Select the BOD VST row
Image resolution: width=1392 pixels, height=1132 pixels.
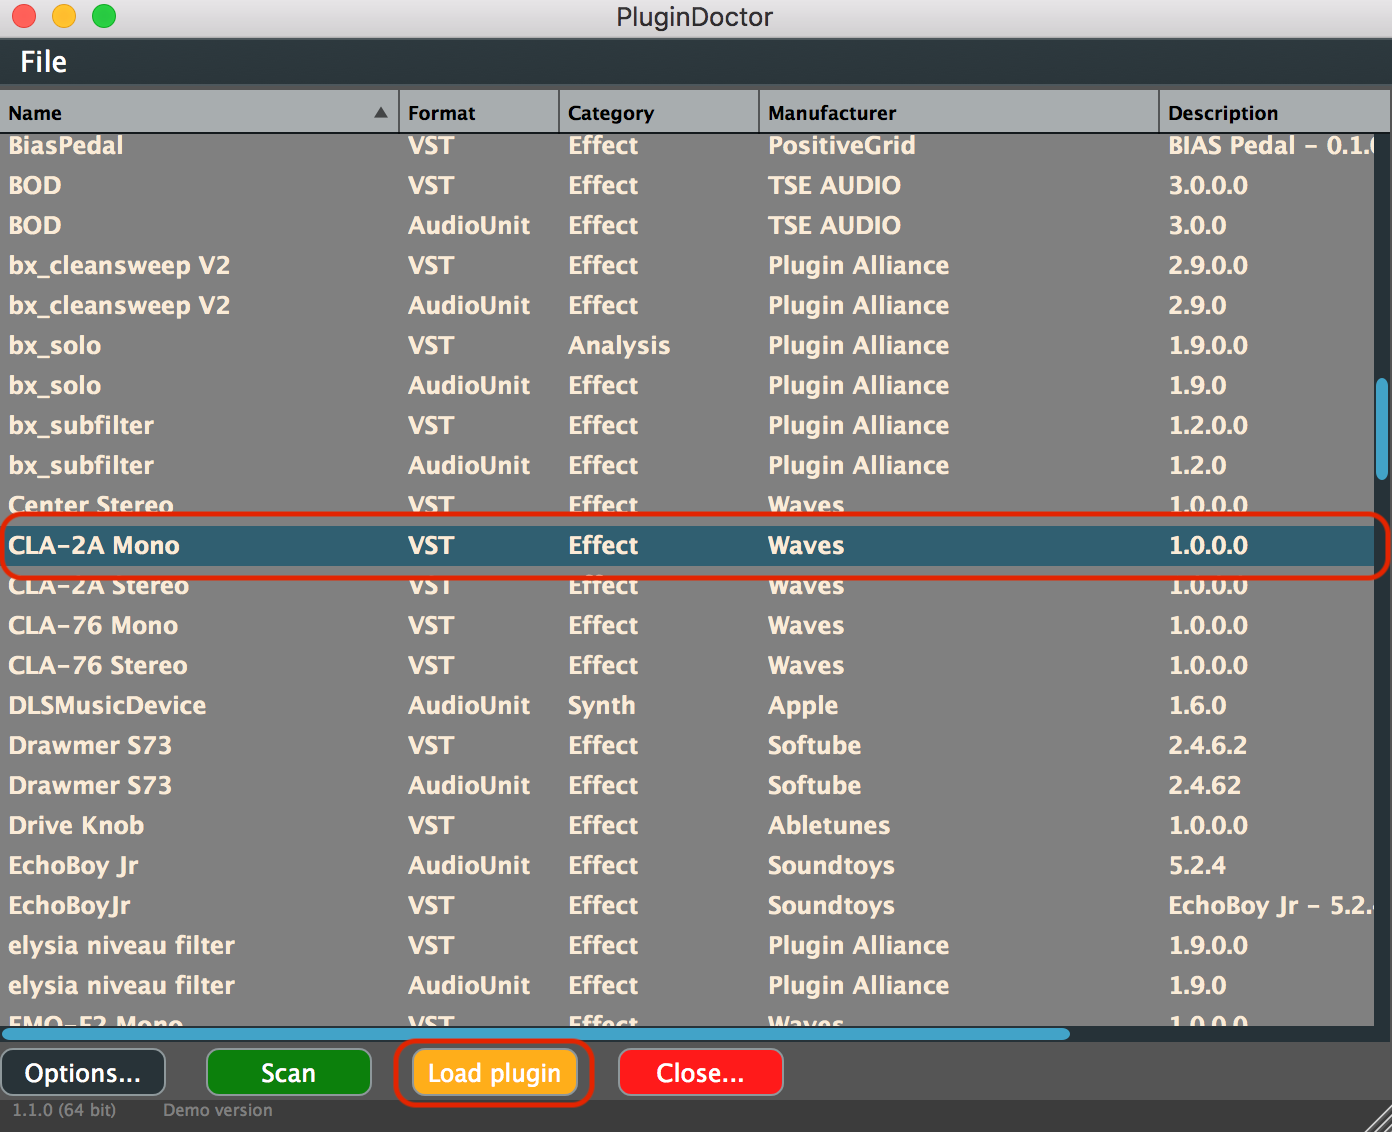[687, 186]
